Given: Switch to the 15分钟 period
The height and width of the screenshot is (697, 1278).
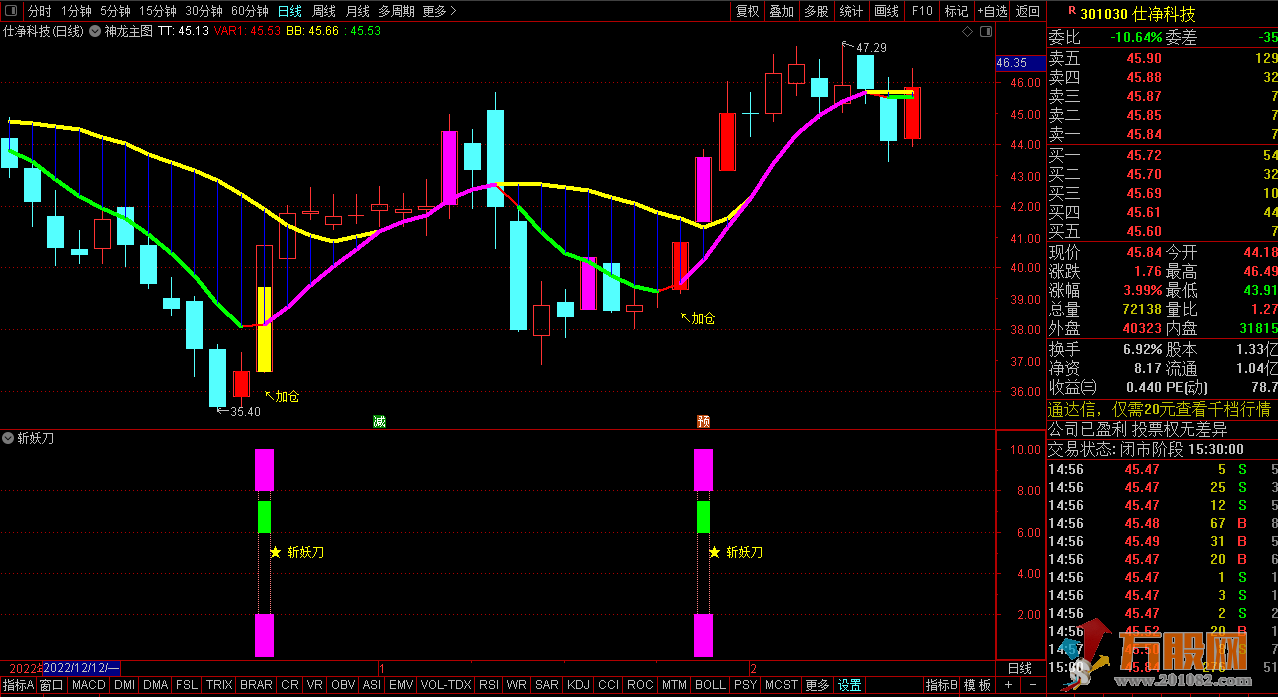Looking at the screenshot, I should [157, 11].
